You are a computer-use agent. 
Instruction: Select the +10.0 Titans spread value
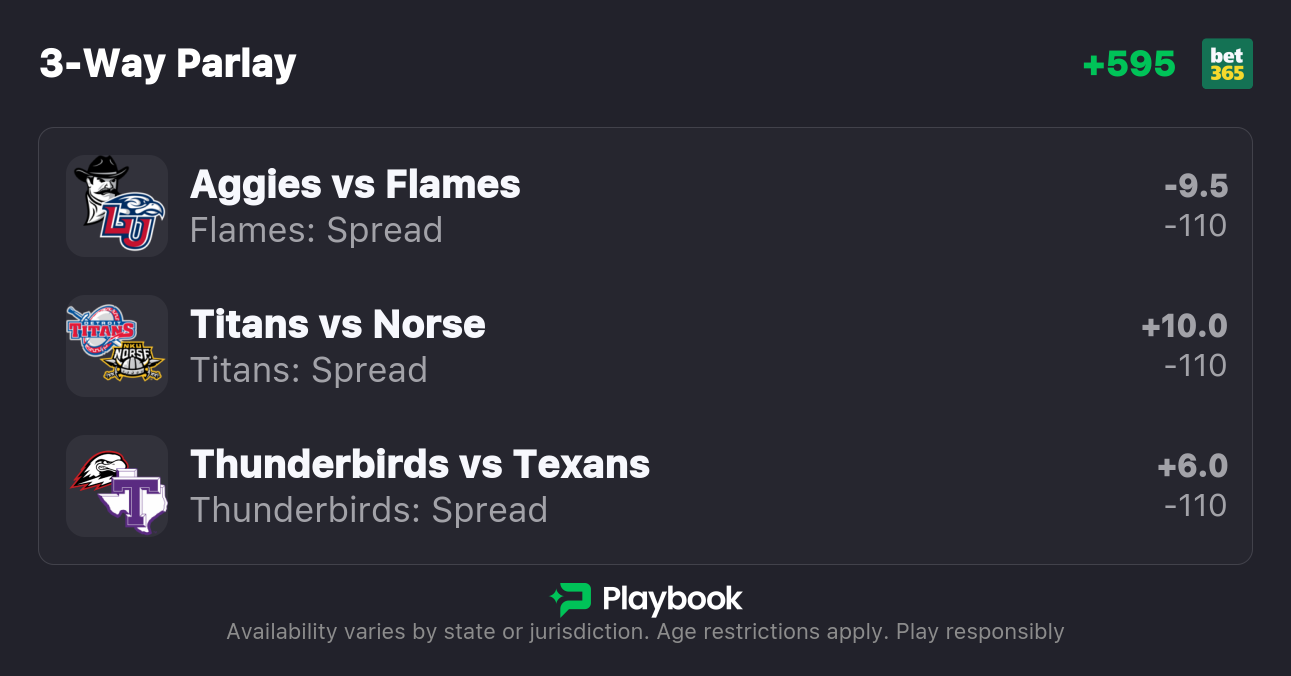(1184, 326)
